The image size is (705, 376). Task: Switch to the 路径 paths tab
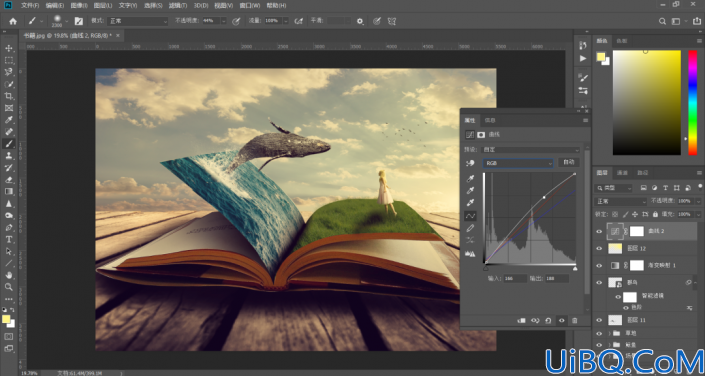pyautogui.click(x=642, y=173)
